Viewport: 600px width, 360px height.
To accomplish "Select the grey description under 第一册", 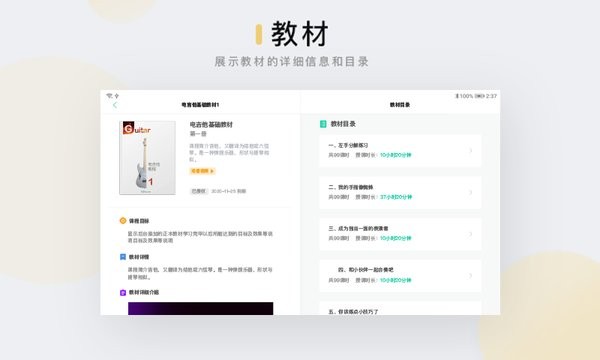I will (x=229, y=153).
